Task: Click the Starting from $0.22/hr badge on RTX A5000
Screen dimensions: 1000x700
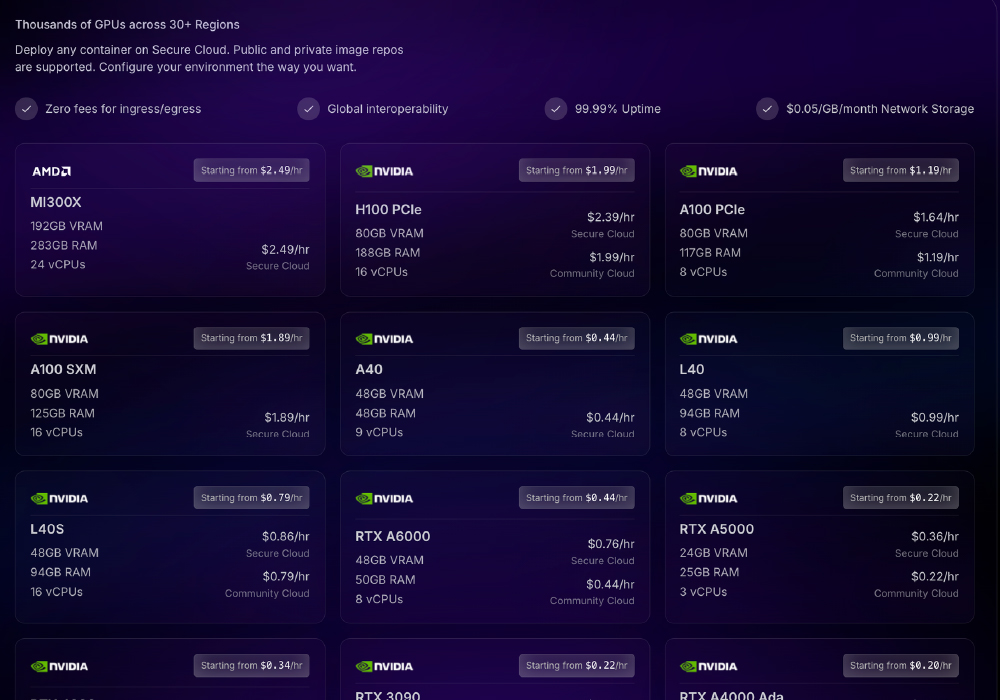Action: (x=900, y=498)
